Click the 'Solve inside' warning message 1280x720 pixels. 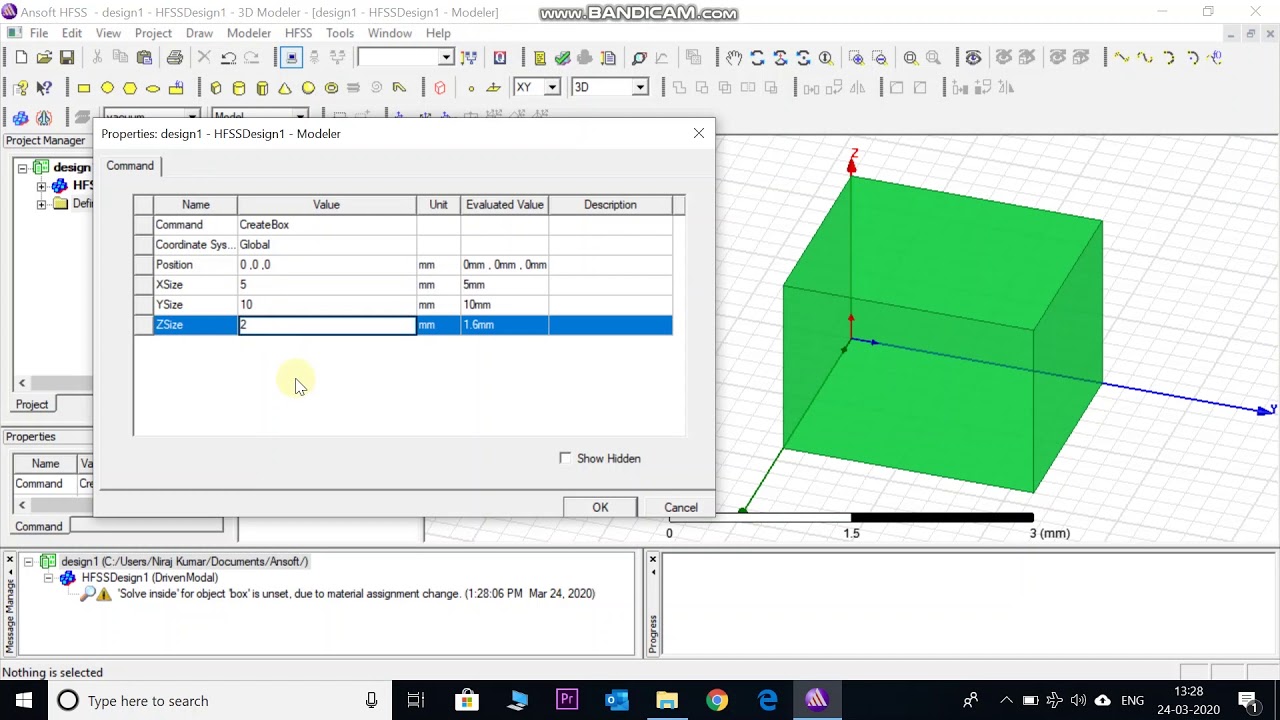356,594
